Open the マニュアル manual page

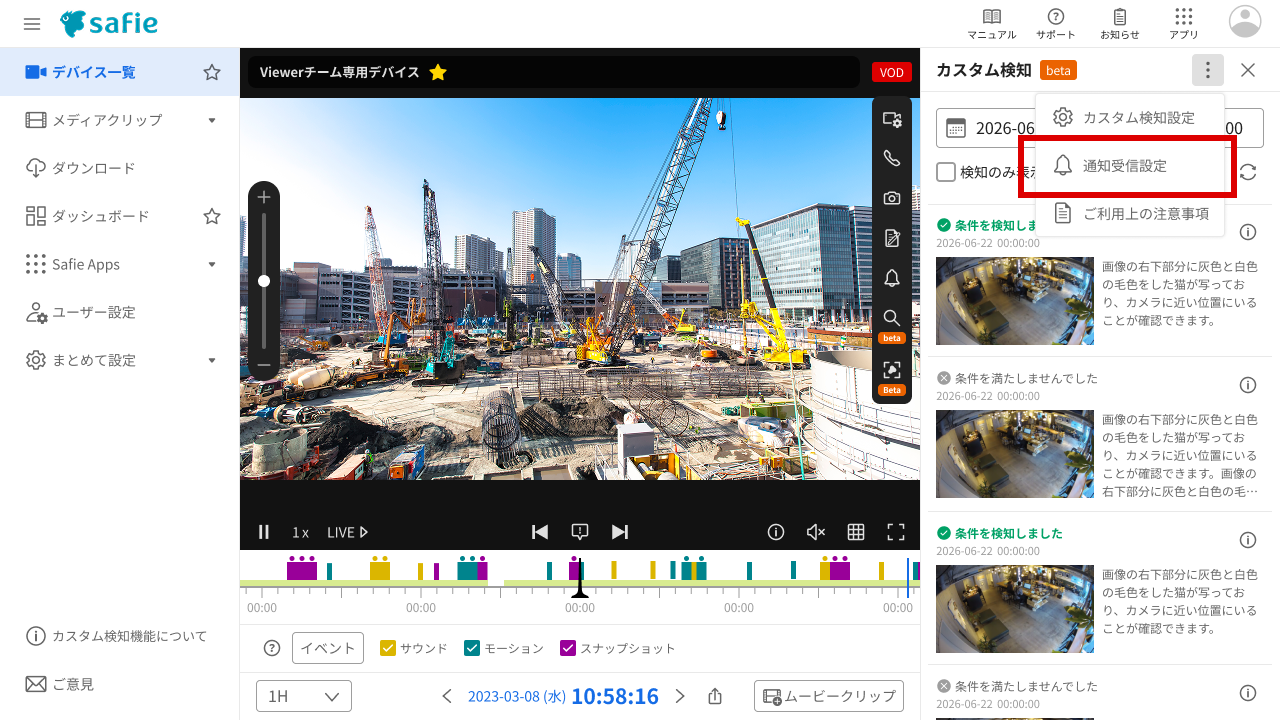[991, 24]
